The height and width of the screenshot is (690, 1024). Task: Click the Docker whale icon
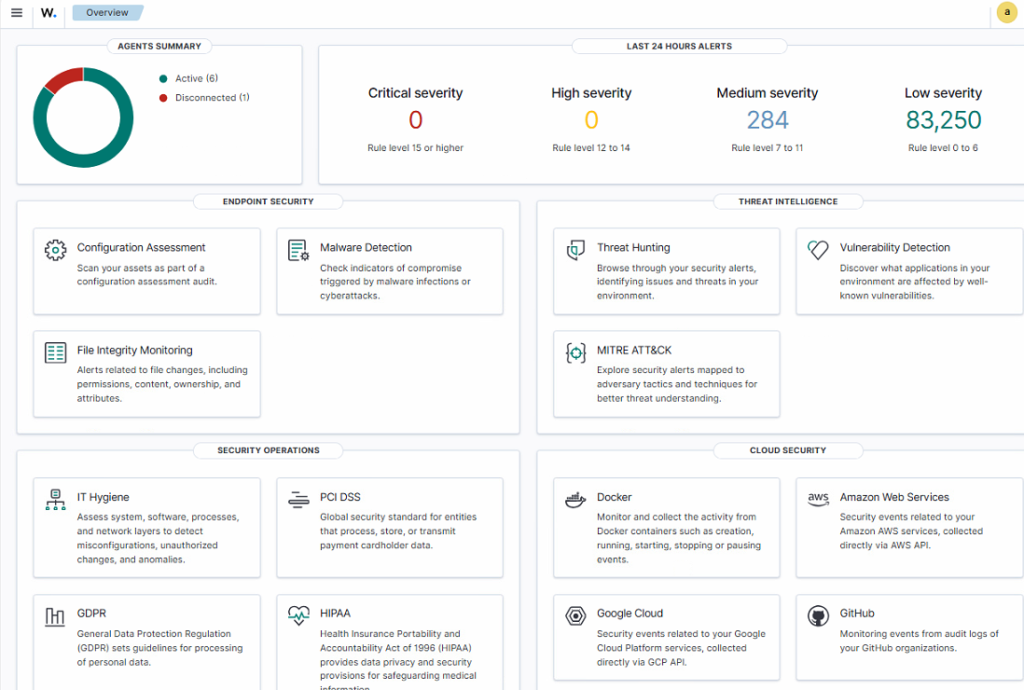tap(575, 500)
